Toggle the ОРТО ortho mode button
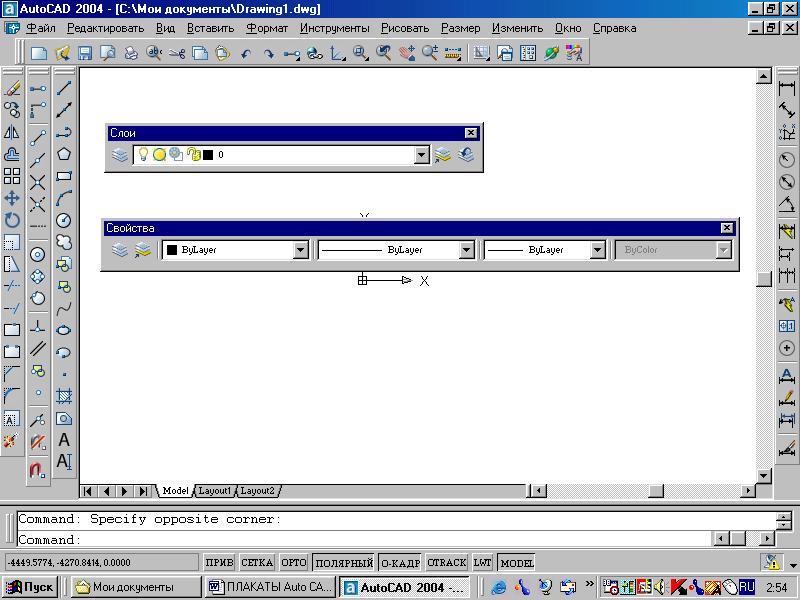This screenshot has width=800, height=600. 294,563
